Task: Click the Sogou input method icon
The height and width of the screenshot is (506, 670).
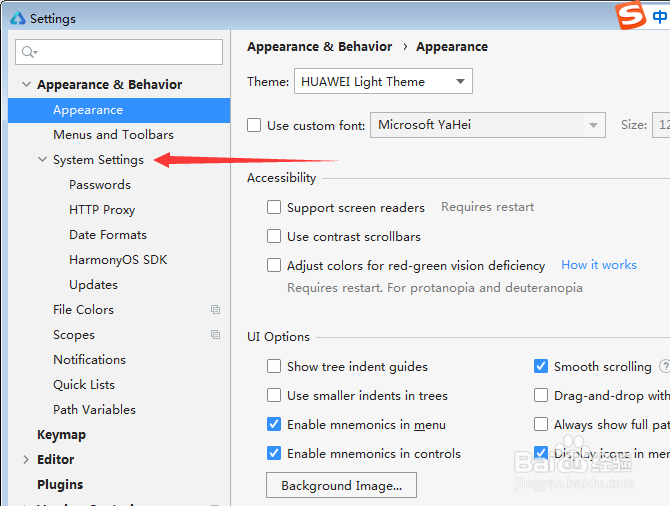Action: pos(631,17)
